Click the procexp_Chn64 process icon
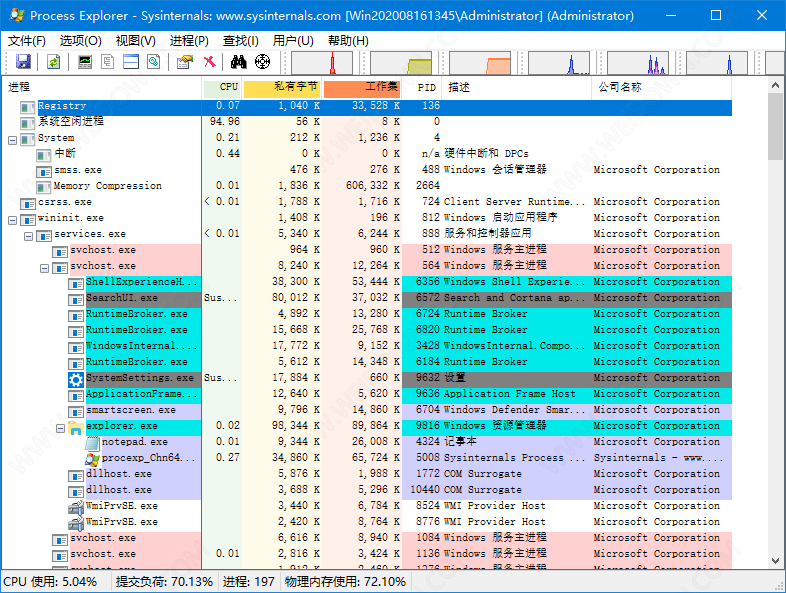The image size is (786, 593). tap(92, 459)
